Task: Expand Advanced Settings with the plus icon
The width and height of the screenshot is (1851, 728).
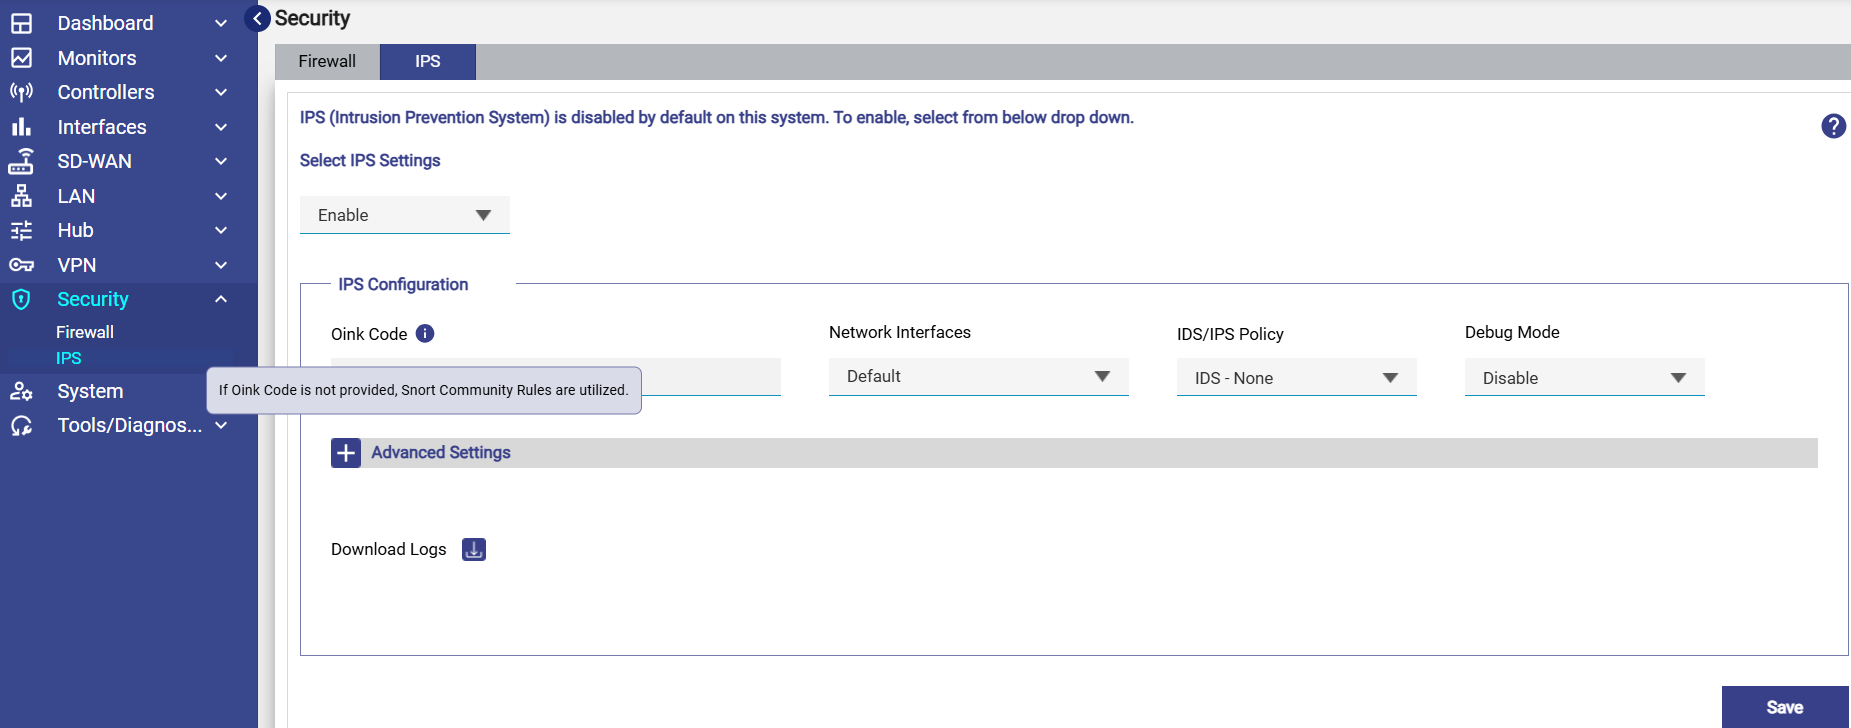Action: point(346,453)
